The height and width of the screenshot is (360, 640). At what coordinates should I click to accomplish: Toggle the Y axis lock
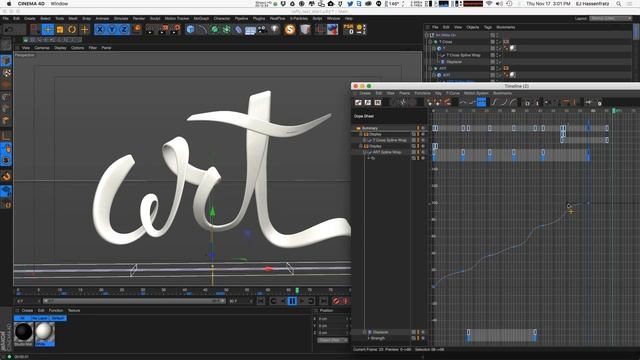(x=112, y=29)
